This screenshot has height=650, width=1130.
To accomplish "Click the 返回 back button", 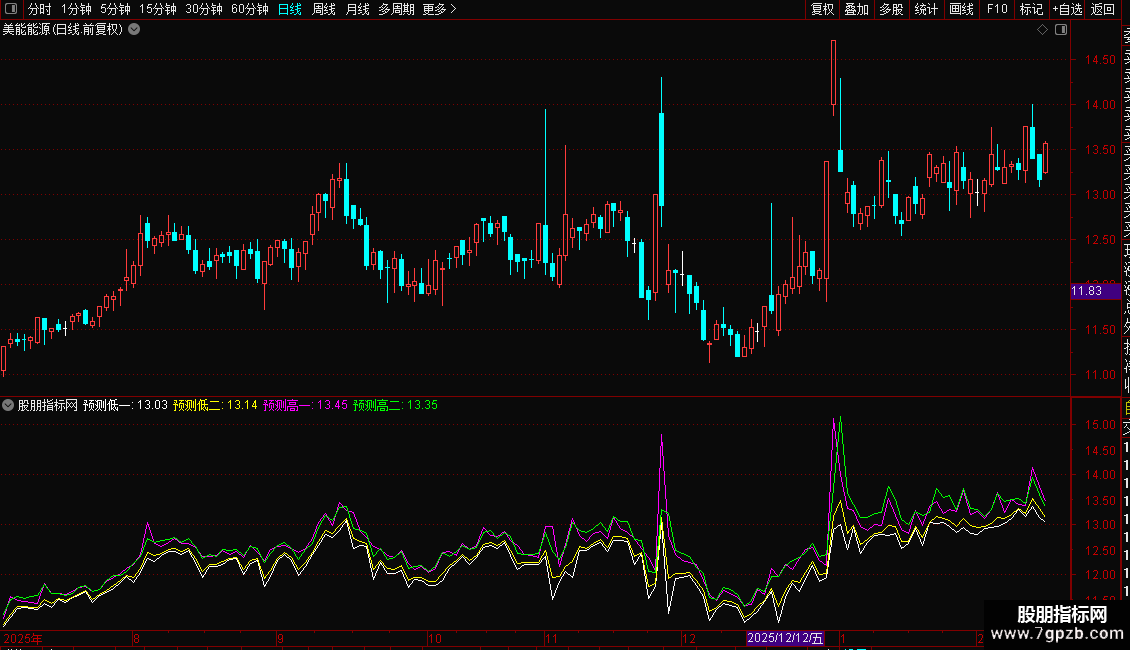I will click(x=1103, y=9).
